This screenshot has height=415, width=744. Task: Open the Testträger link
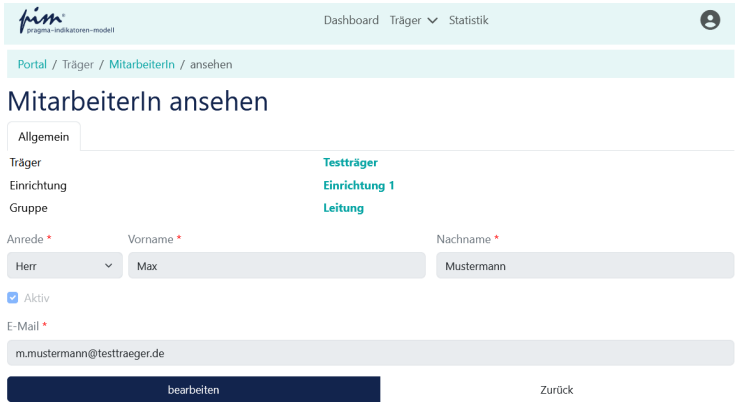[350, 162]
